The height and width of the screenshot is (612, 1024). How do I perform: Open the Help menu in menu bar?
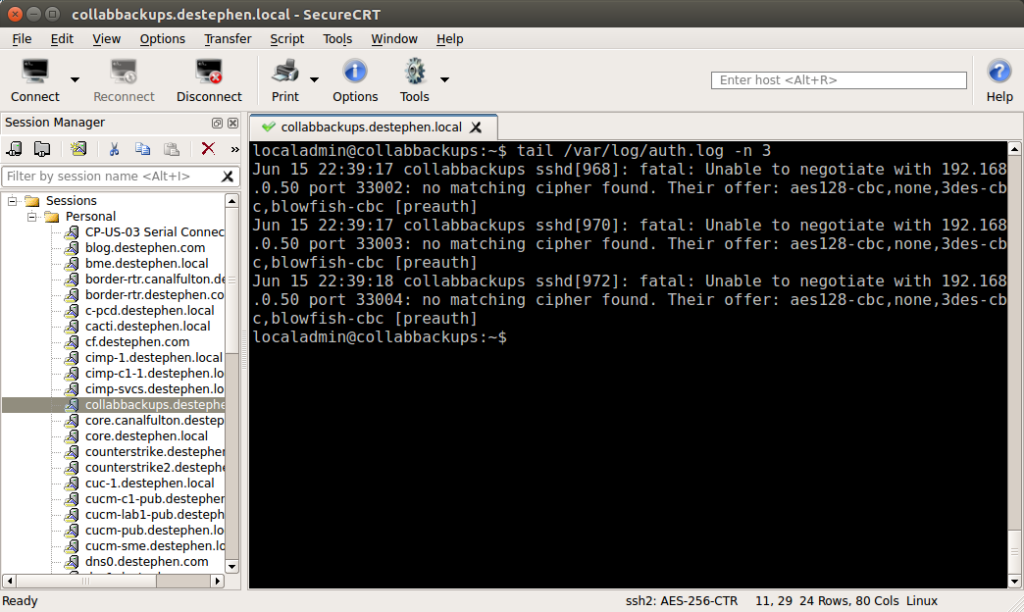coord(449,39)
